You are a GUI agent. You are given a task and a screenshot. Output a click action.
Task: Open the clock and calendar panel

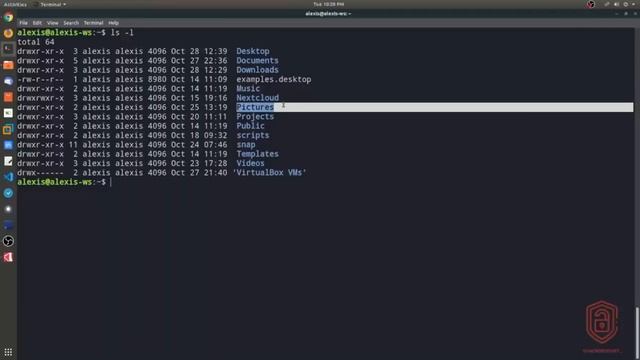pos(329,4)
